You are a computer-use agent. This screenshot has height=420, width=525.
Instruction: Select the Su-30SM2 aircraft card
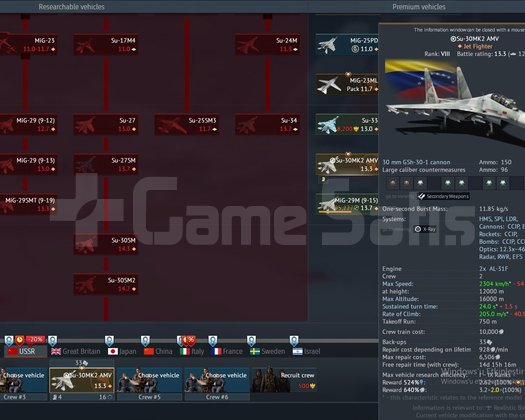[x=106, y=284]
